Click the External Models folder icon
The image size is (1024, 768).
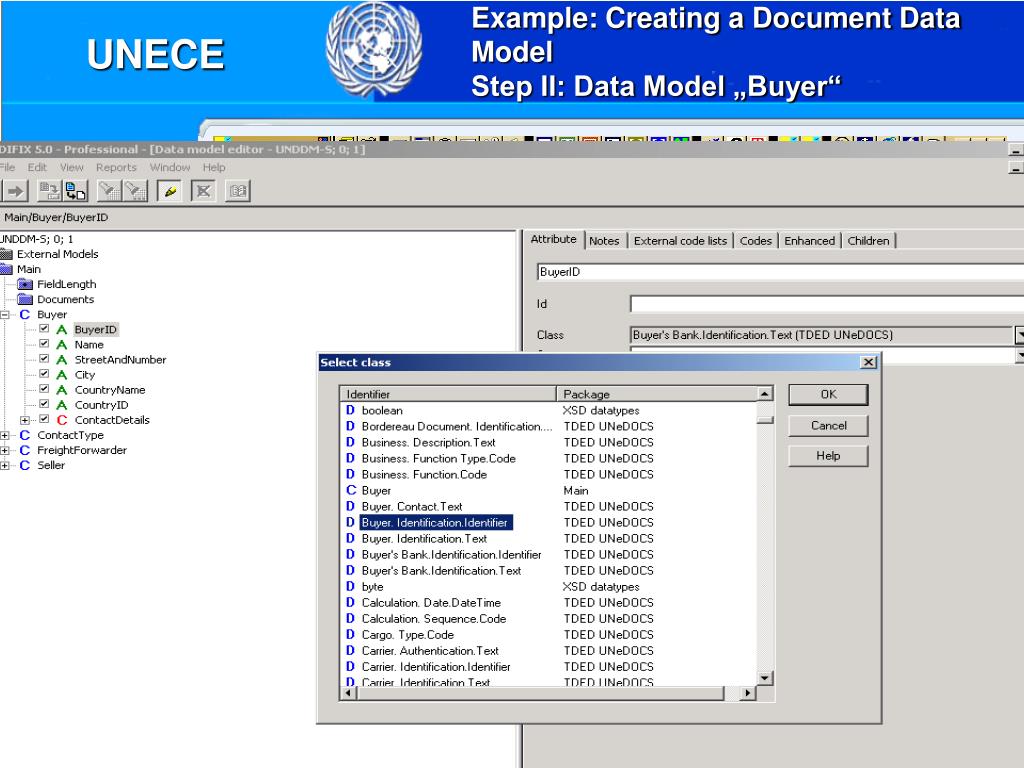7,254
